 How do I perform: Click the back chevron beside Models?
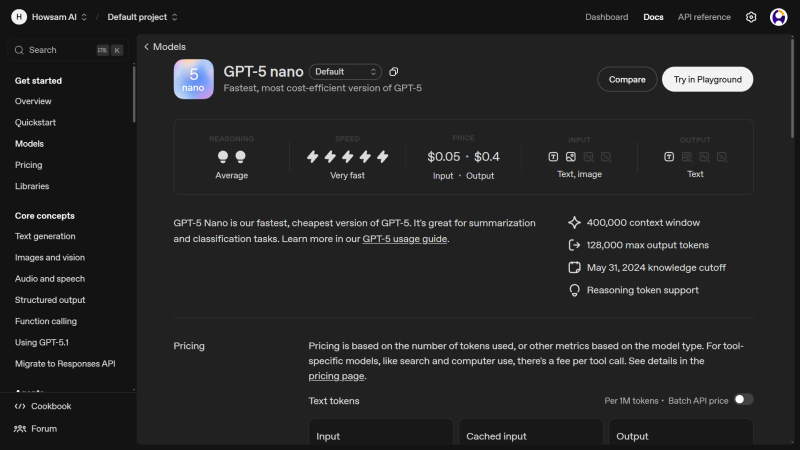coord(146,47)
